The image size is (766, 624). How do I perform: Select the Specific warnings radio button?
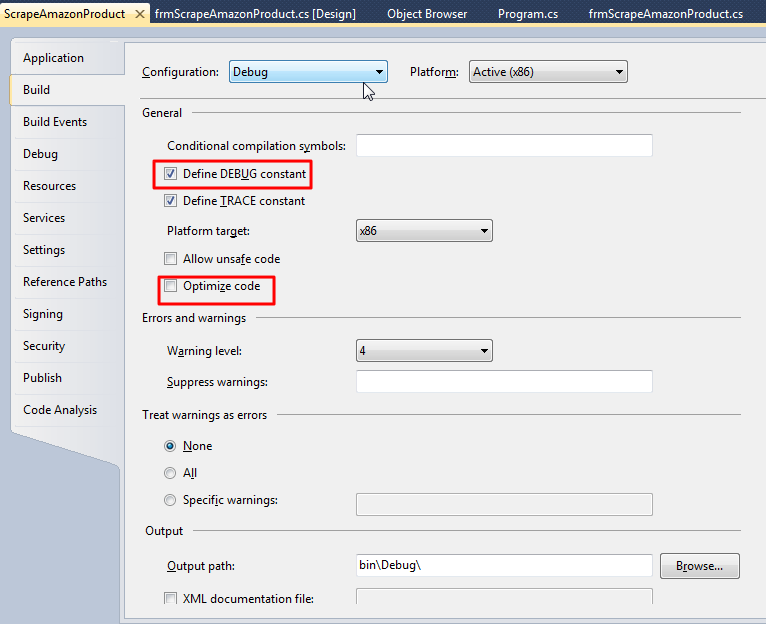tap(170, 500)
